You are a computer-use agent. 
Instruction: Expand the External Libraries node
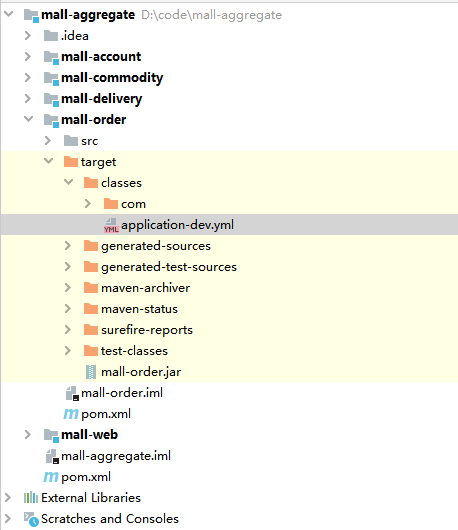tap(7, 497)
